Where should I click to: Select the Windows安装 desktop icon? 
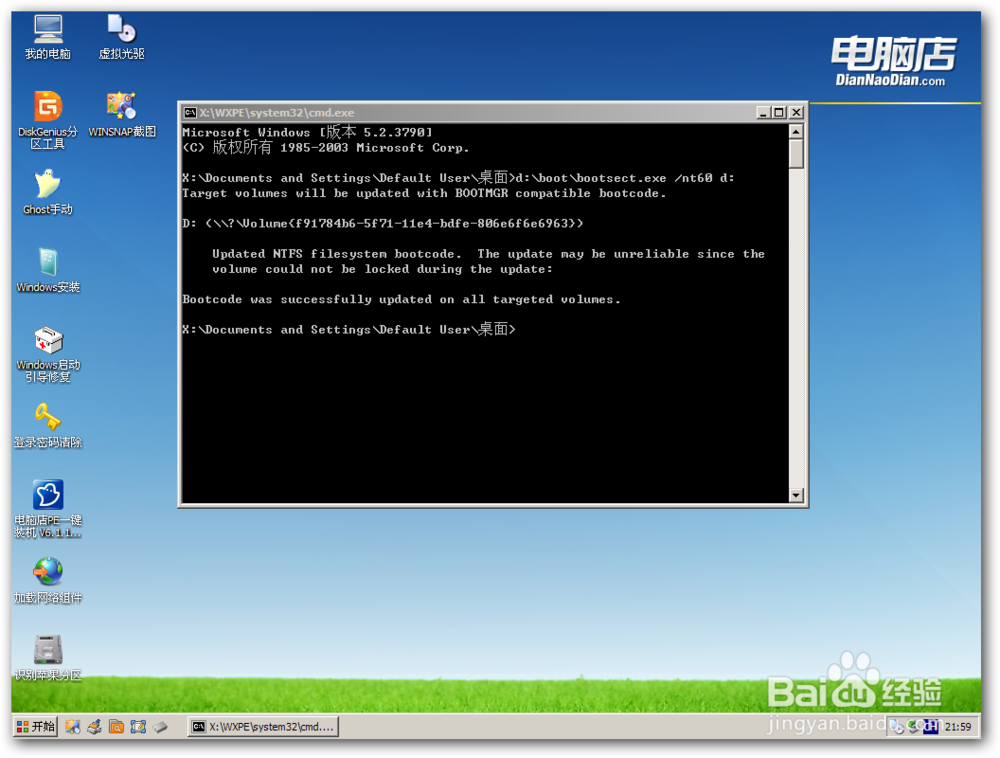pos(48,270)
